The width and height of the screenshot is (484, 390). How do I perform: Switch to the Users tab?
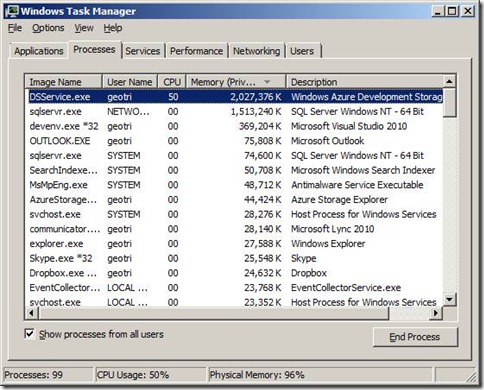(302, 51)
